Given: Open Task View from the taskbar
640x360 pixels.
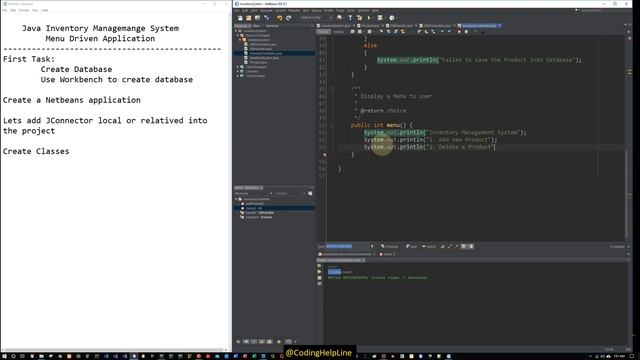Looking at the screenshot, I should click(22, 356).
